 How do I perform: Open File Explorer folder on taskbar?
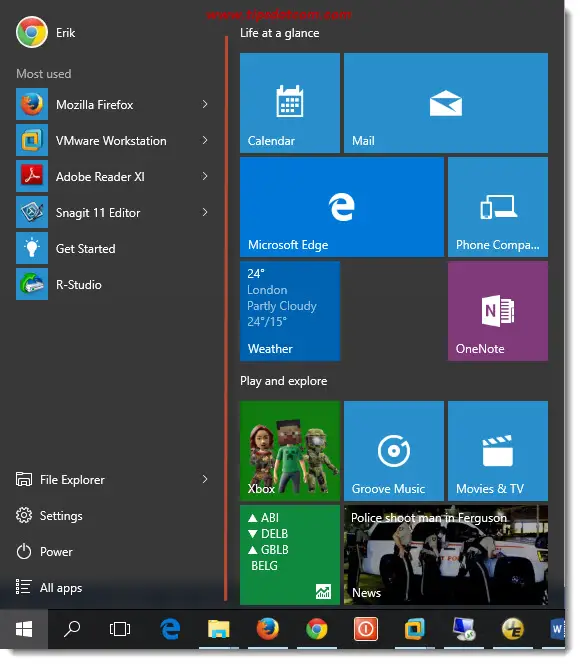(219, 629)
